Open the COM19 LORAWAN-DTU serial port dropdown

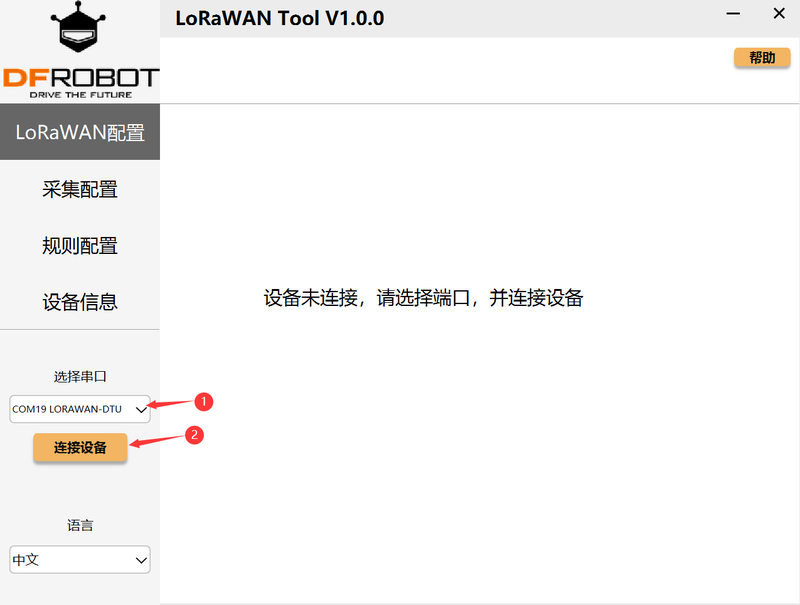tap(70, 408)
